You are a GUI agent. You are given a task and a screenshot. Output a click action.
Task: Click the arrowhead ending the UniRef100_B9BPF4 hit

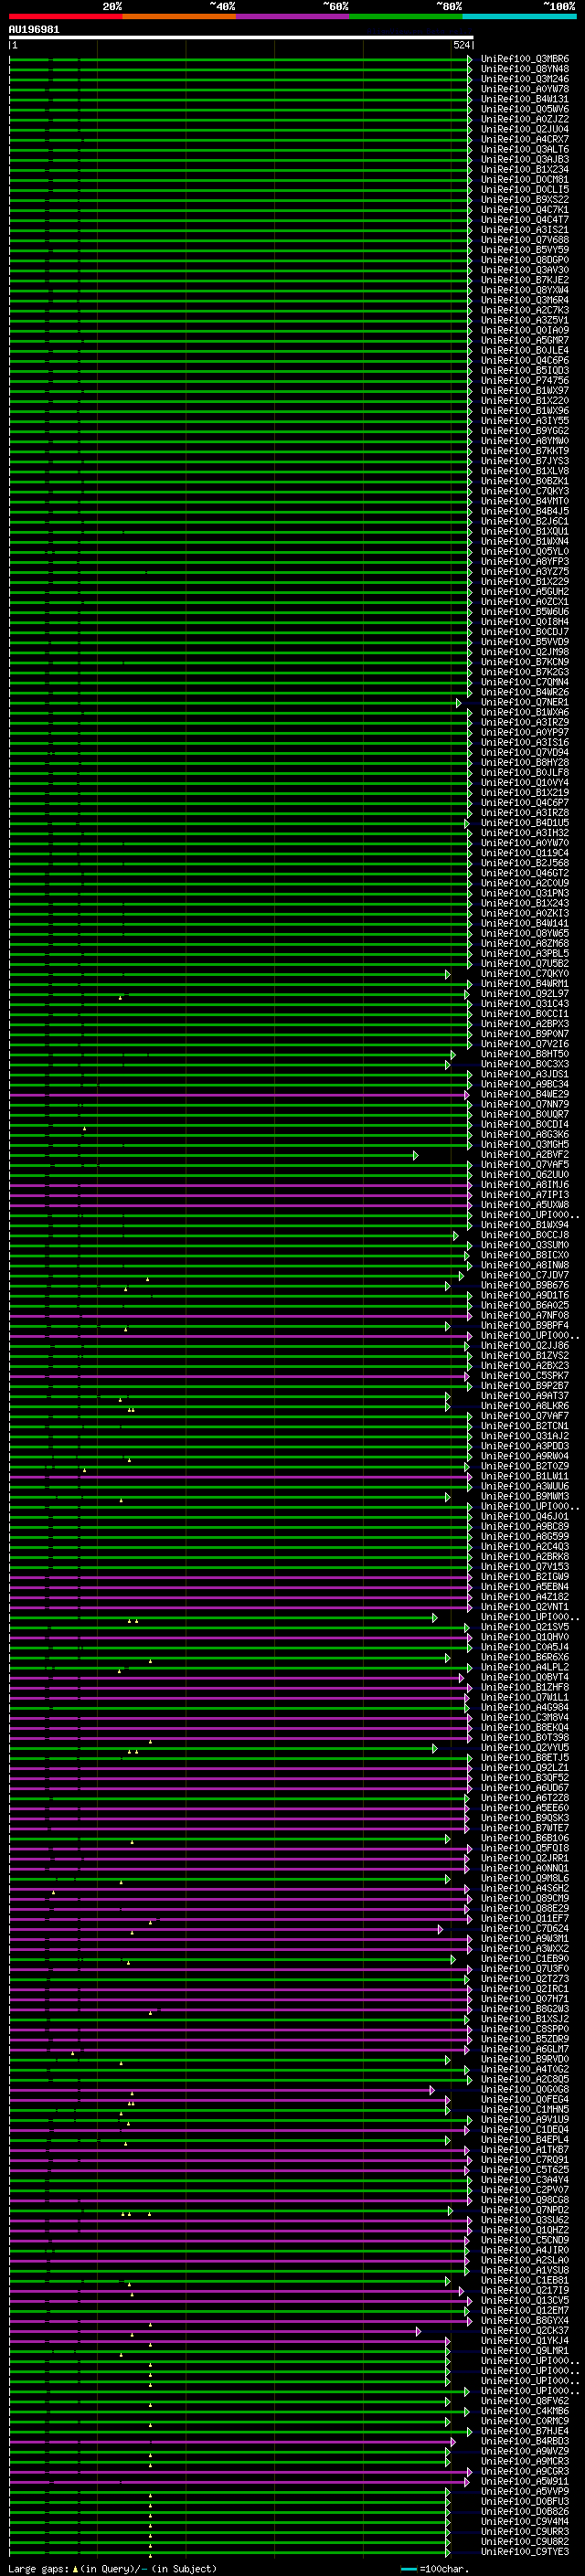(448, 1326)
